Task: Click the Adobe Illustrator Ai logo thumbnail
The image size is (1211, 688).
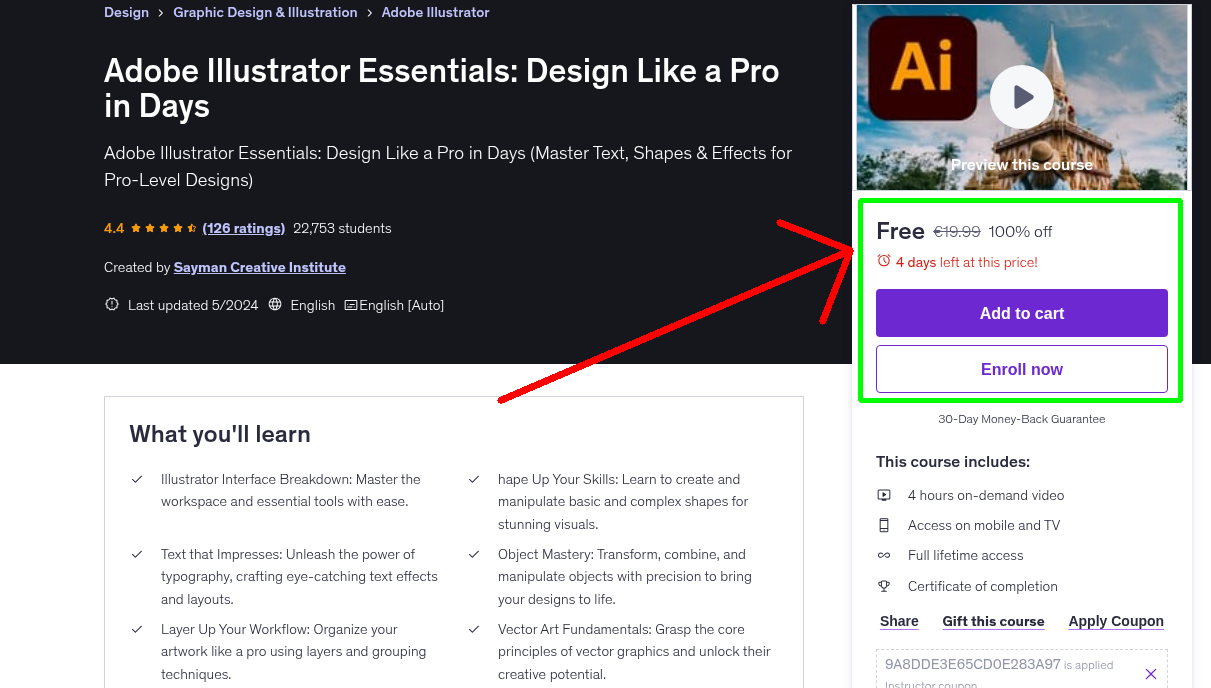Action: 921,68
